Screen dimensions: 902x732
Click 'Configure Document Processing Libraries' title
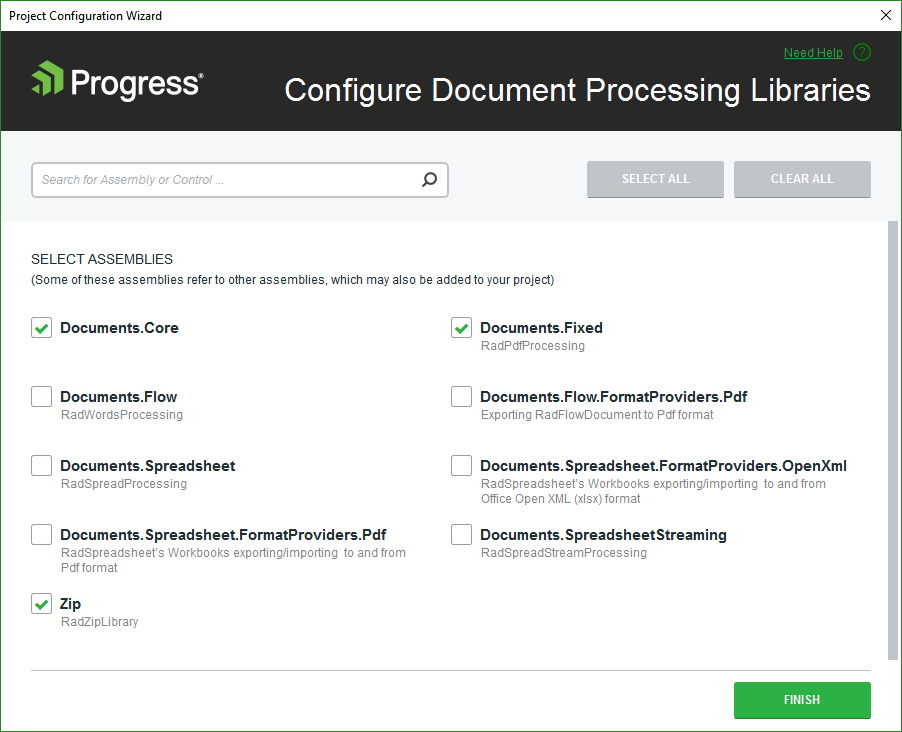coord(578,90)
